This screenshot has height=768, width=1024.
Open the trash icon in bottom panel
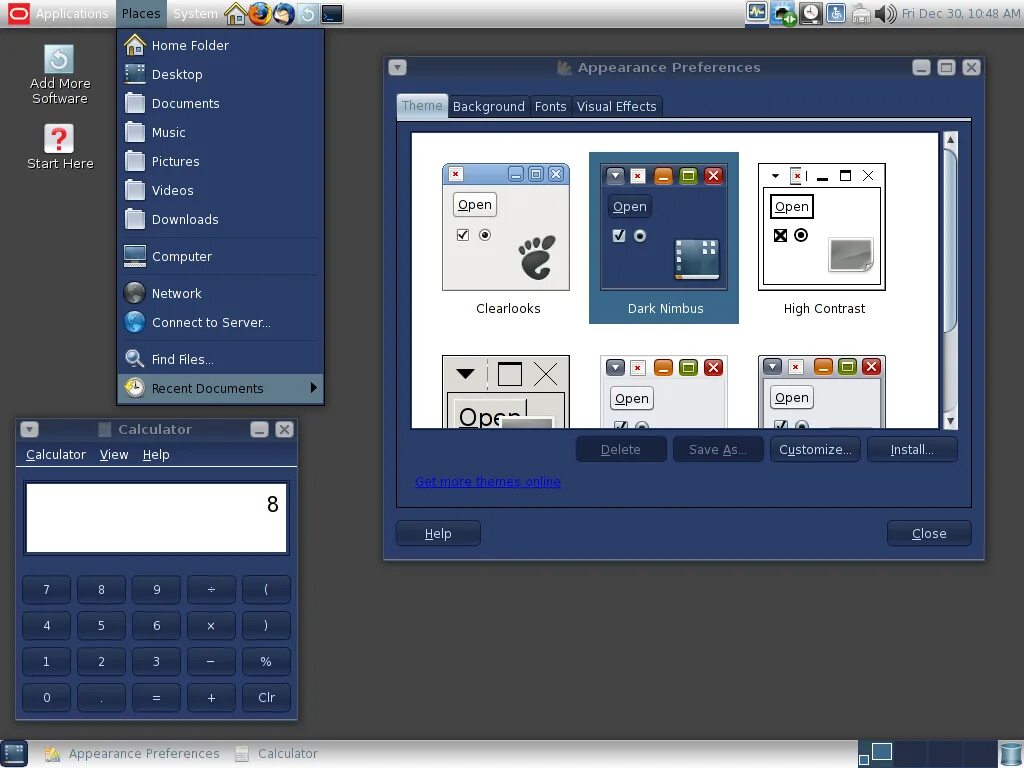(x=1010, y=754)
